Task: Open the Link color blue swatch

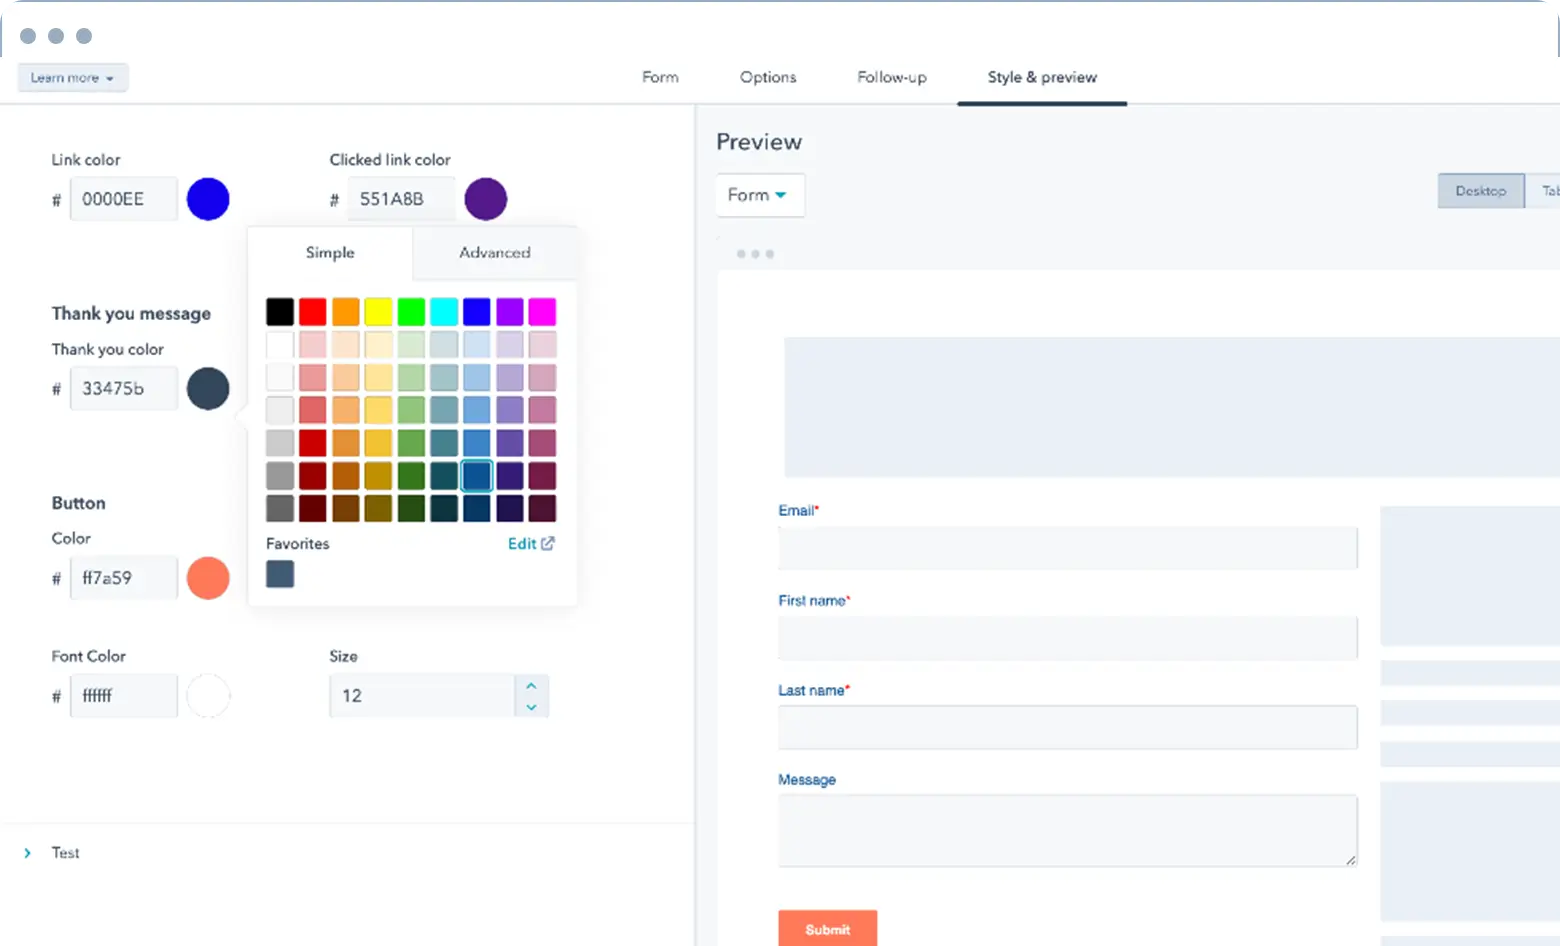Action: click(x=208, y=199)
